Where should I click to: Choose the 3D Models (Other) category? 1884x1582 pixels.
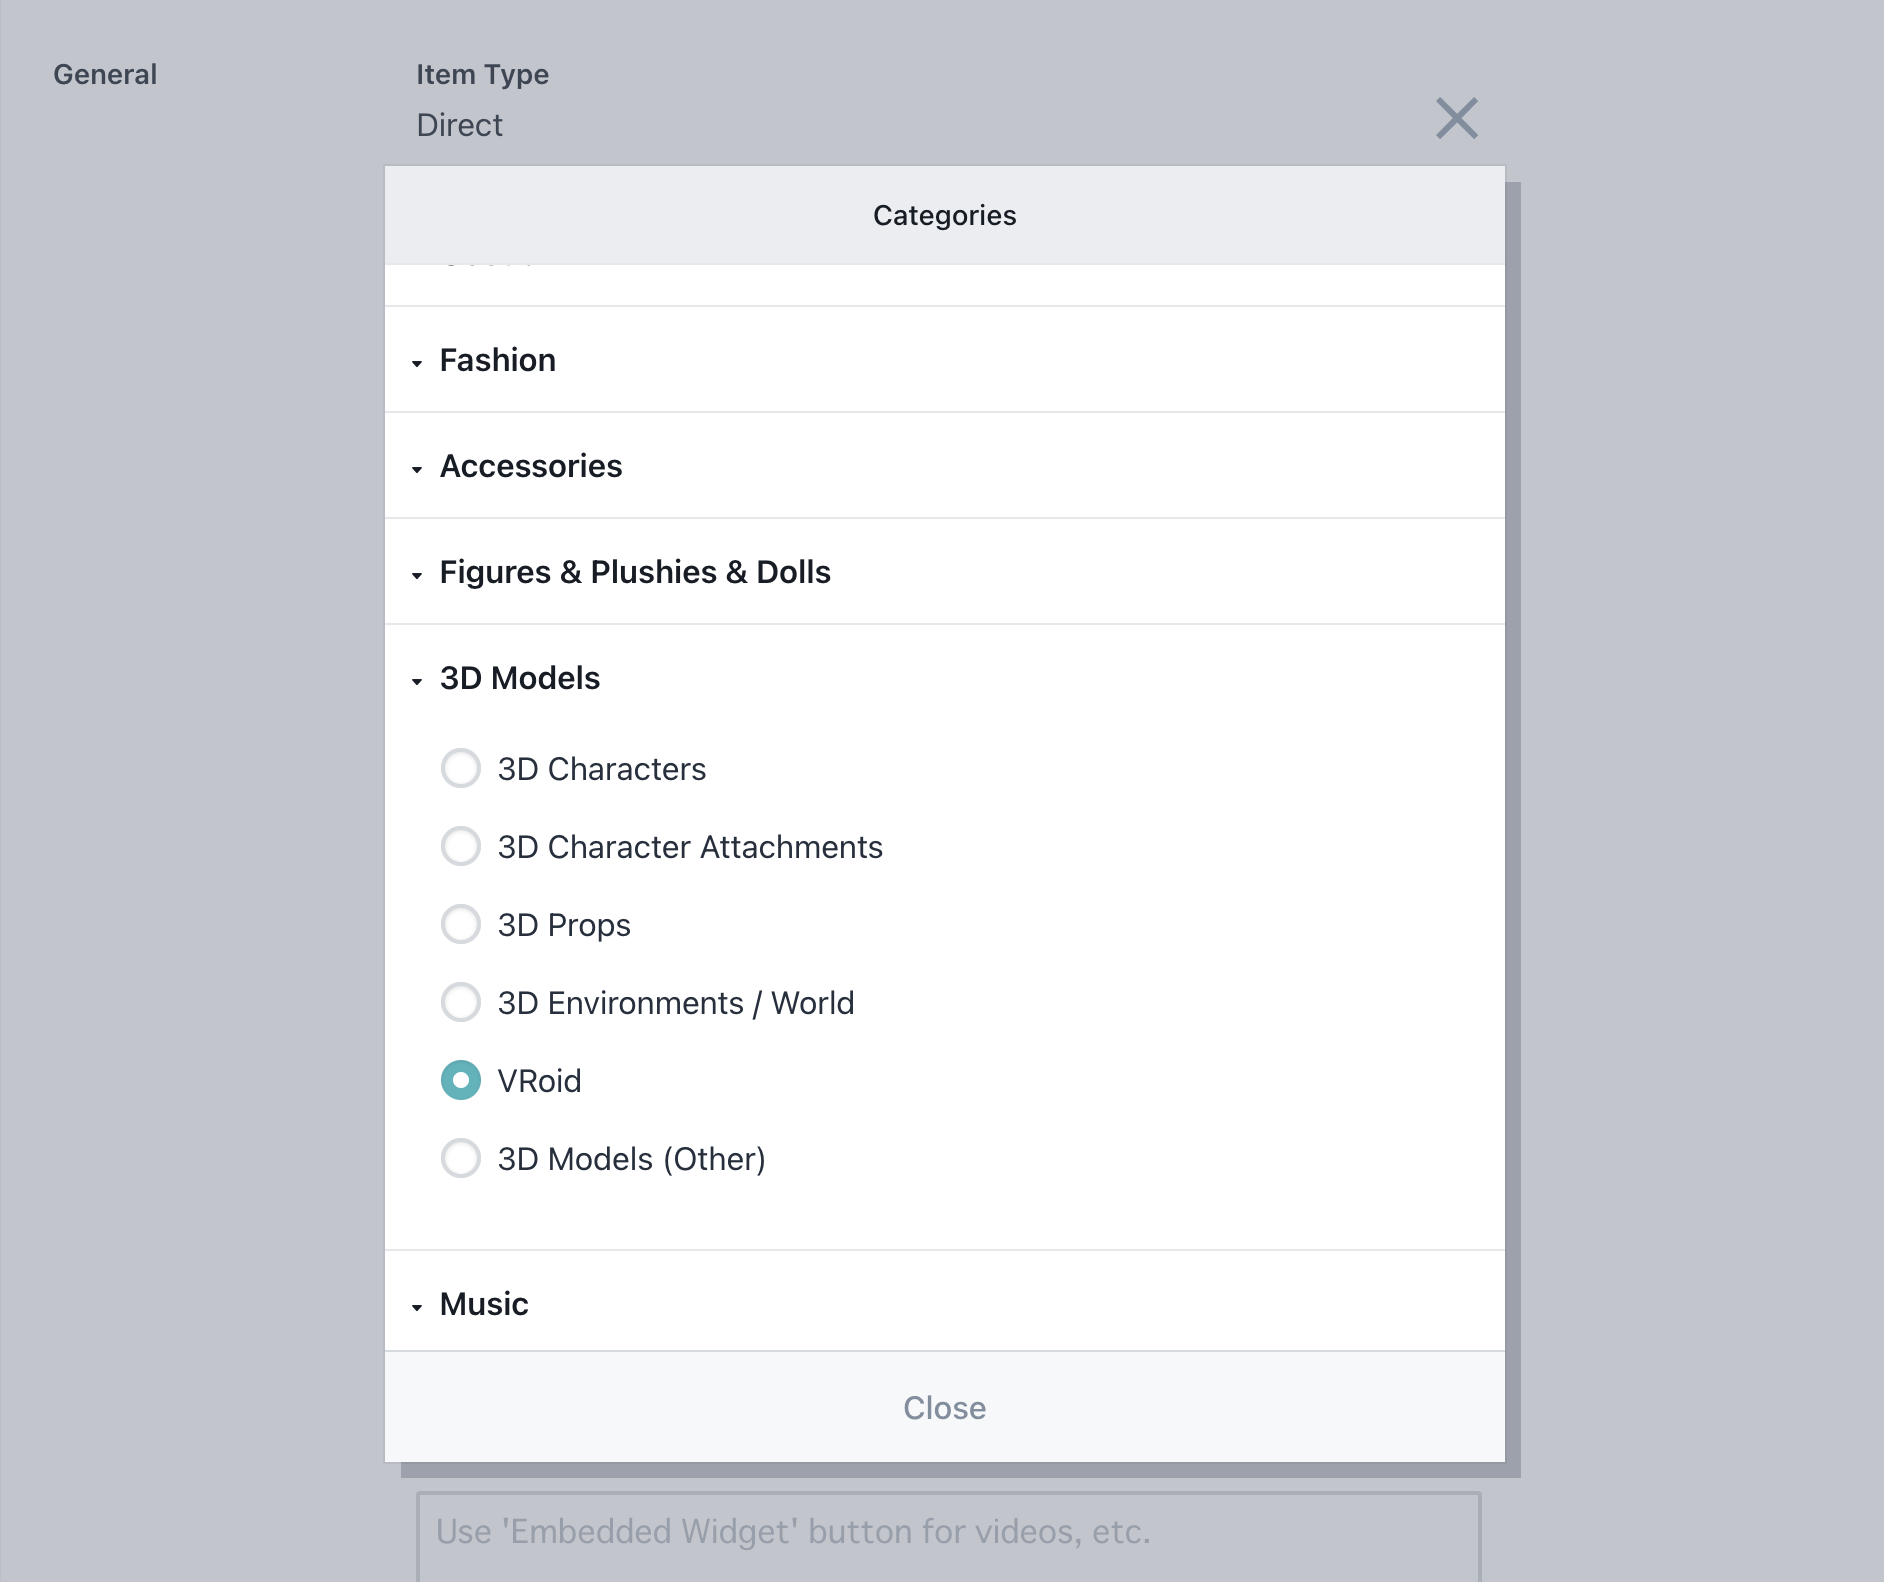461,1158
